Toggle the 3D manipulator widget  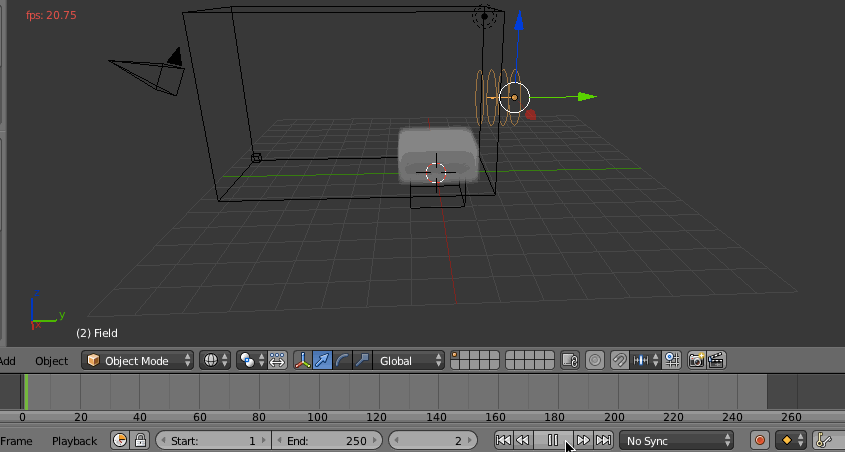click(302, 360)
